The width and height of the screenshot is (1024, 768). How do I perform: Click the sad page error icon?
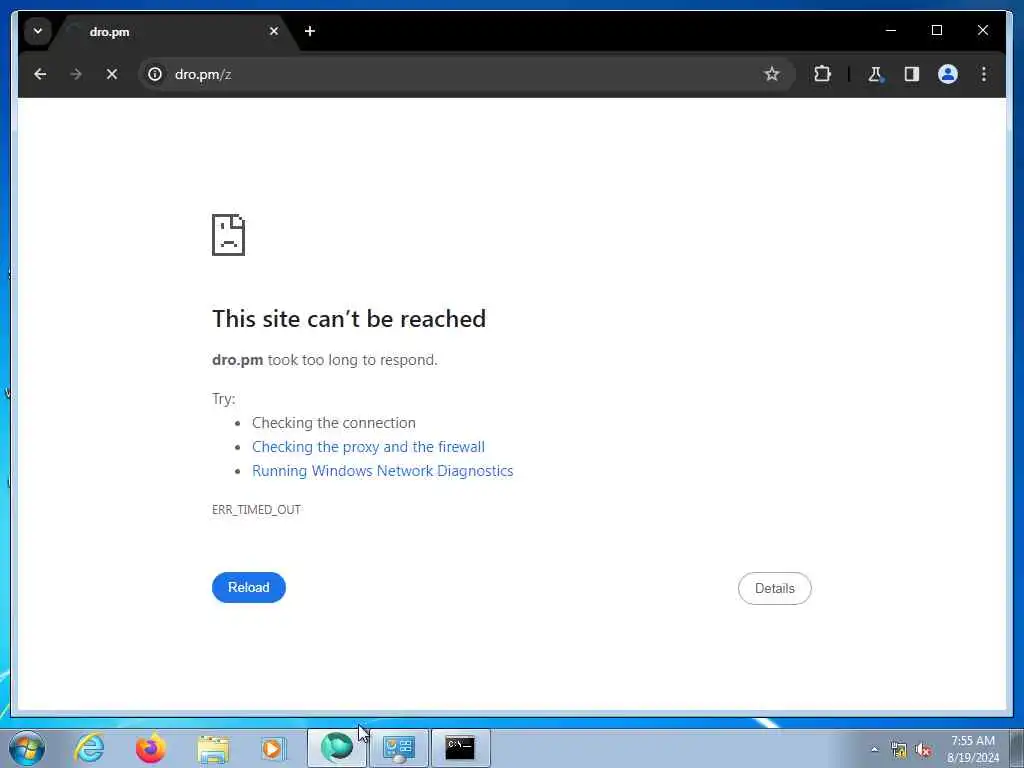229,235
